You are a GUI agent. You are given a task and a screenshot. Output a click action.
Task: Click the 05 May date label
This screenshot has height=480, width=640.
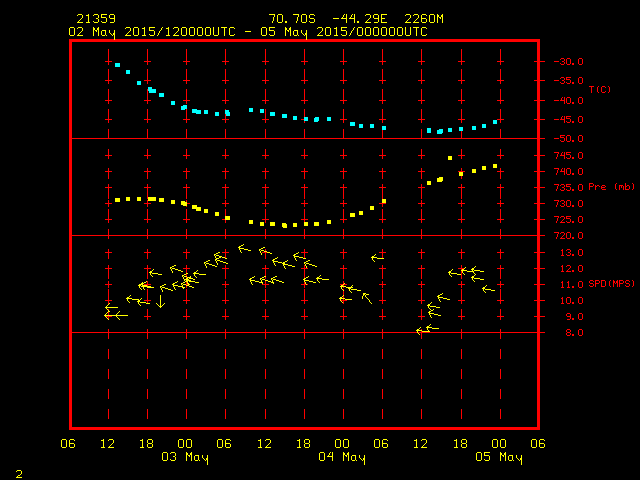point(499,457)
